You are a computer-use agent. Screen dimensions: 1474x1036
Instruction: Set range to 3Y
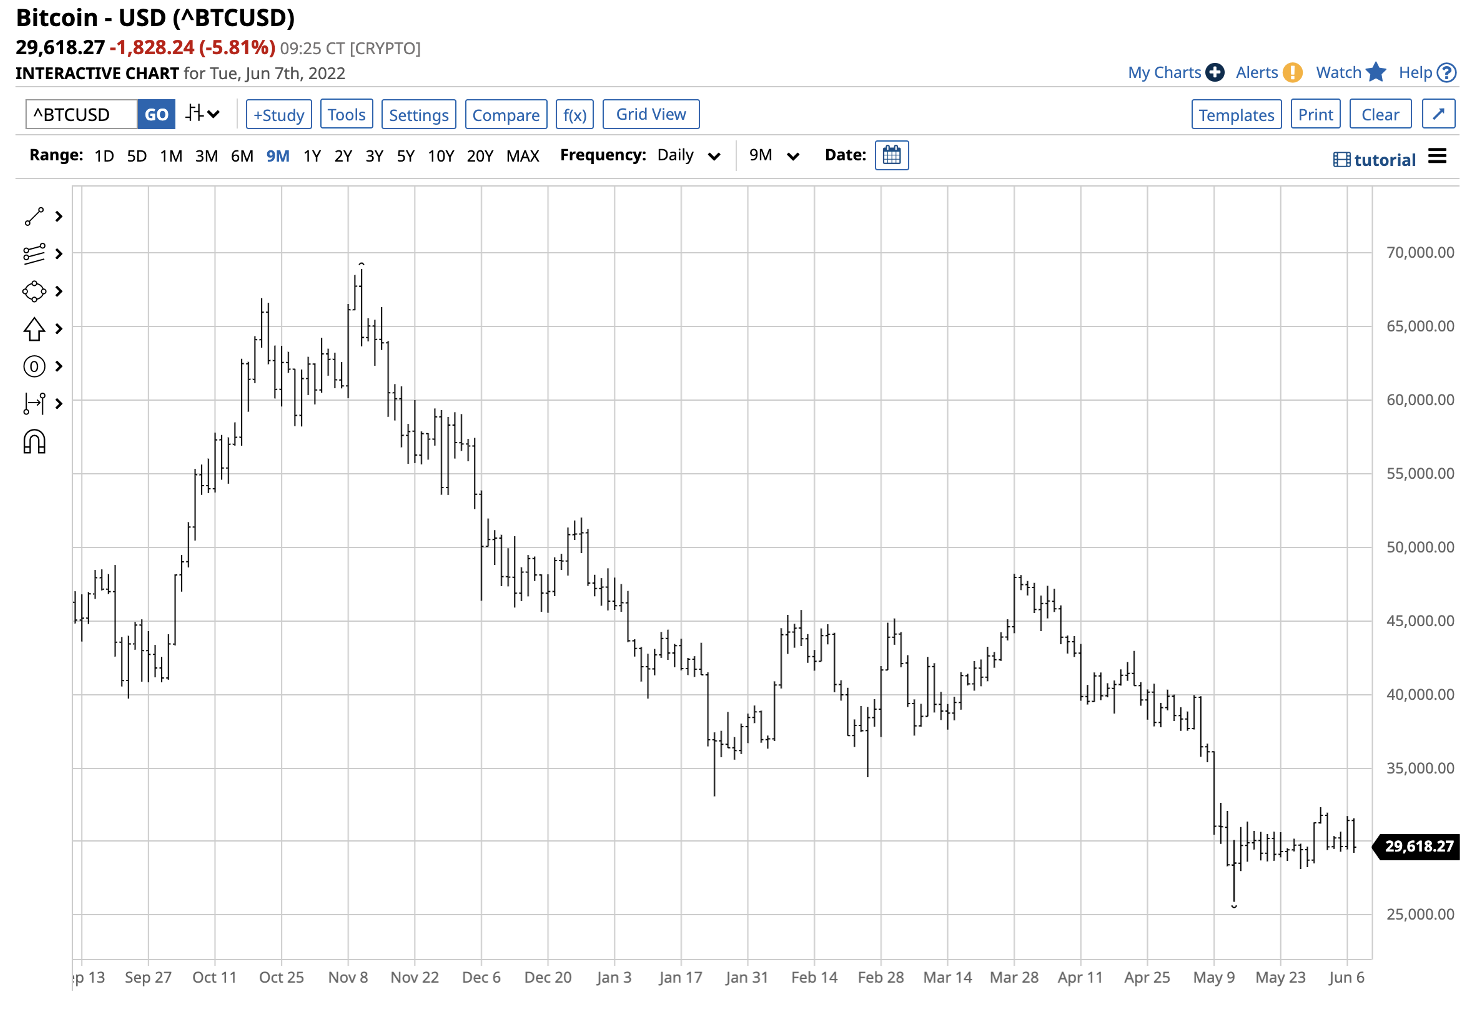coord(374,156)
